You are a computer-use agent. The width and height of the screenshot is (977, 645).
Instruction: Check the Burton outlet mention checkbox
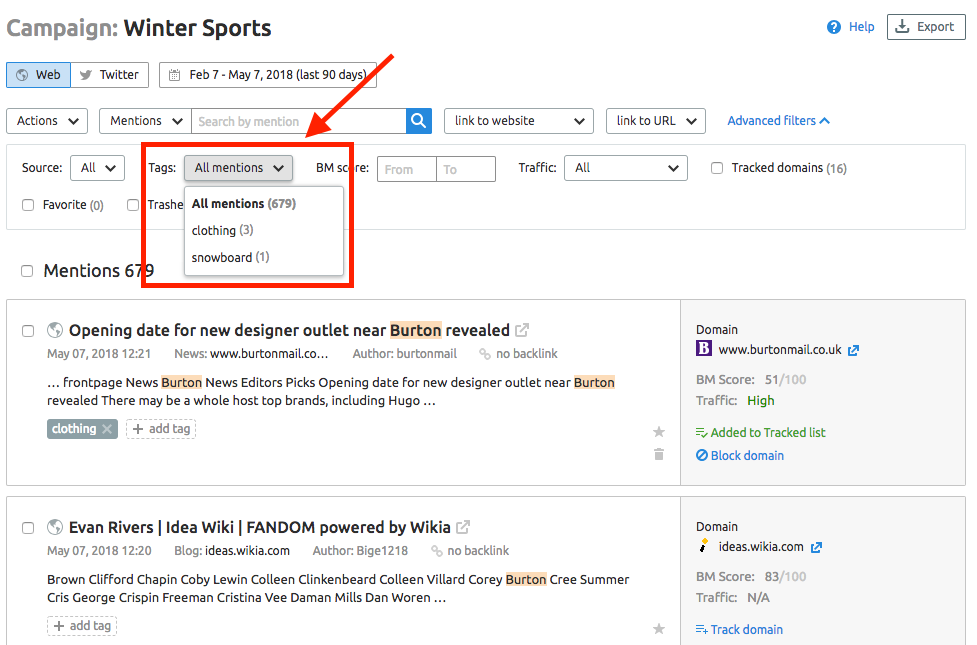tap(28, 331)
